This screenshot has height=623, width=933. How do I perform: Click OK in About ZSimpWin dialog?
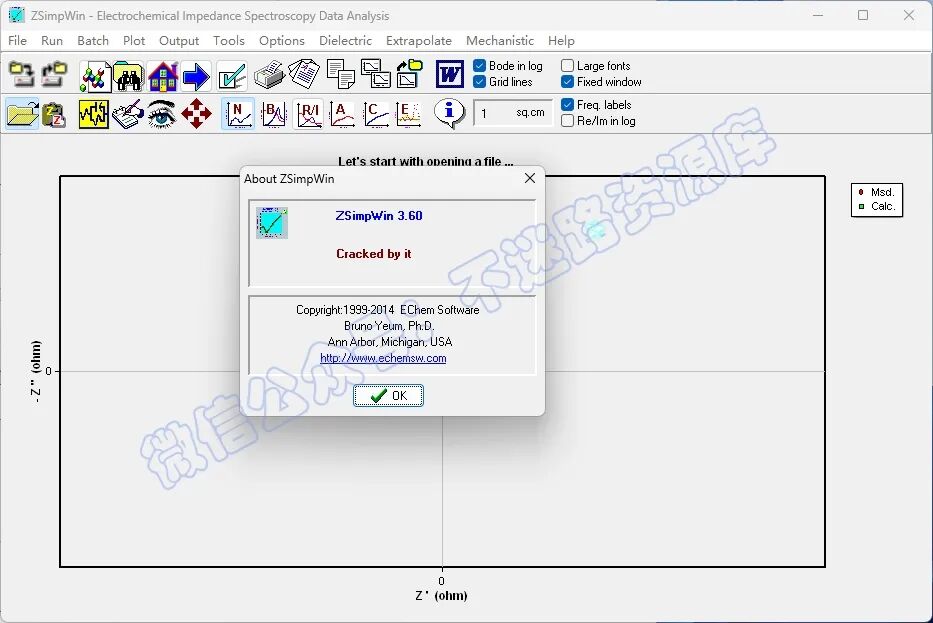pyautogui.click(x=389, y=396)
